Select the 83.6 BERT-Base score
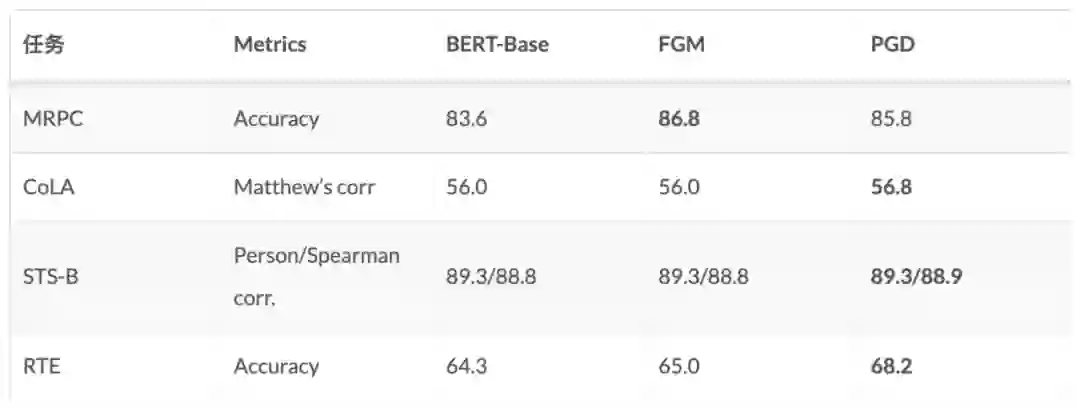Screen dimensions: 1080x408 (466, 119)
